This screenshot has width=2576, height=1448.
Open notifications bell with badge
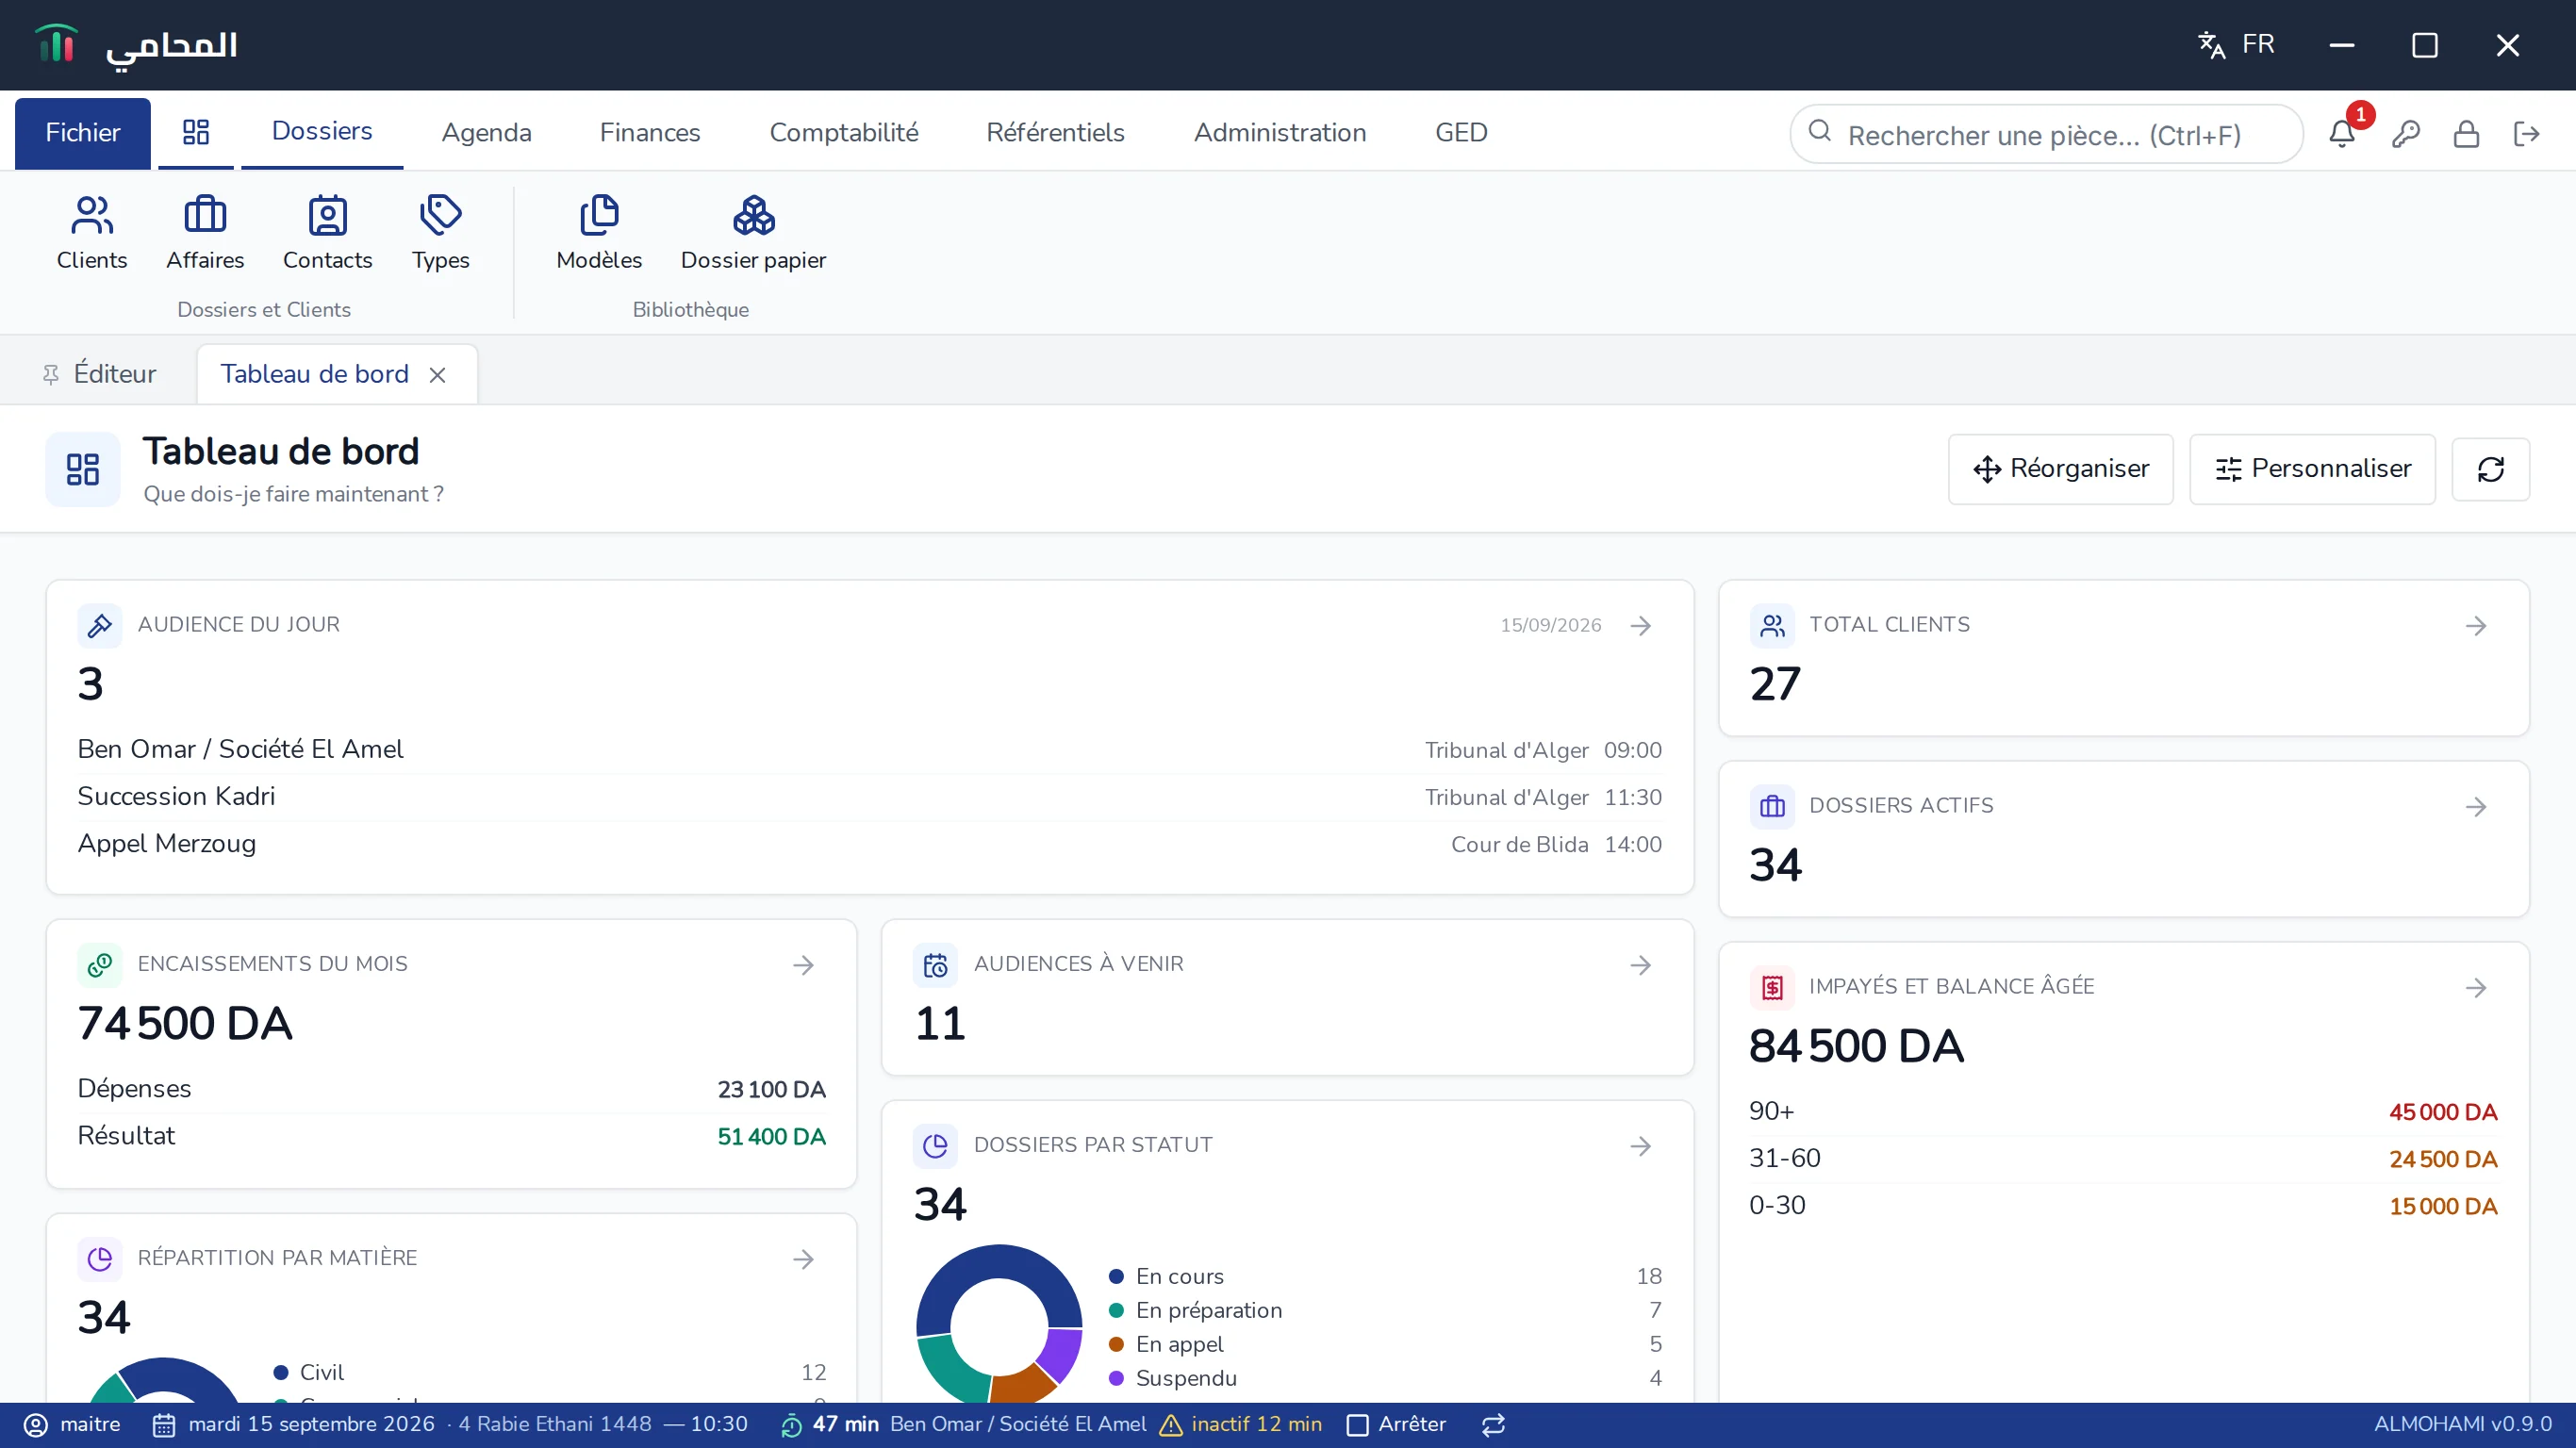pyautogui.click(x=2342, y=133)
